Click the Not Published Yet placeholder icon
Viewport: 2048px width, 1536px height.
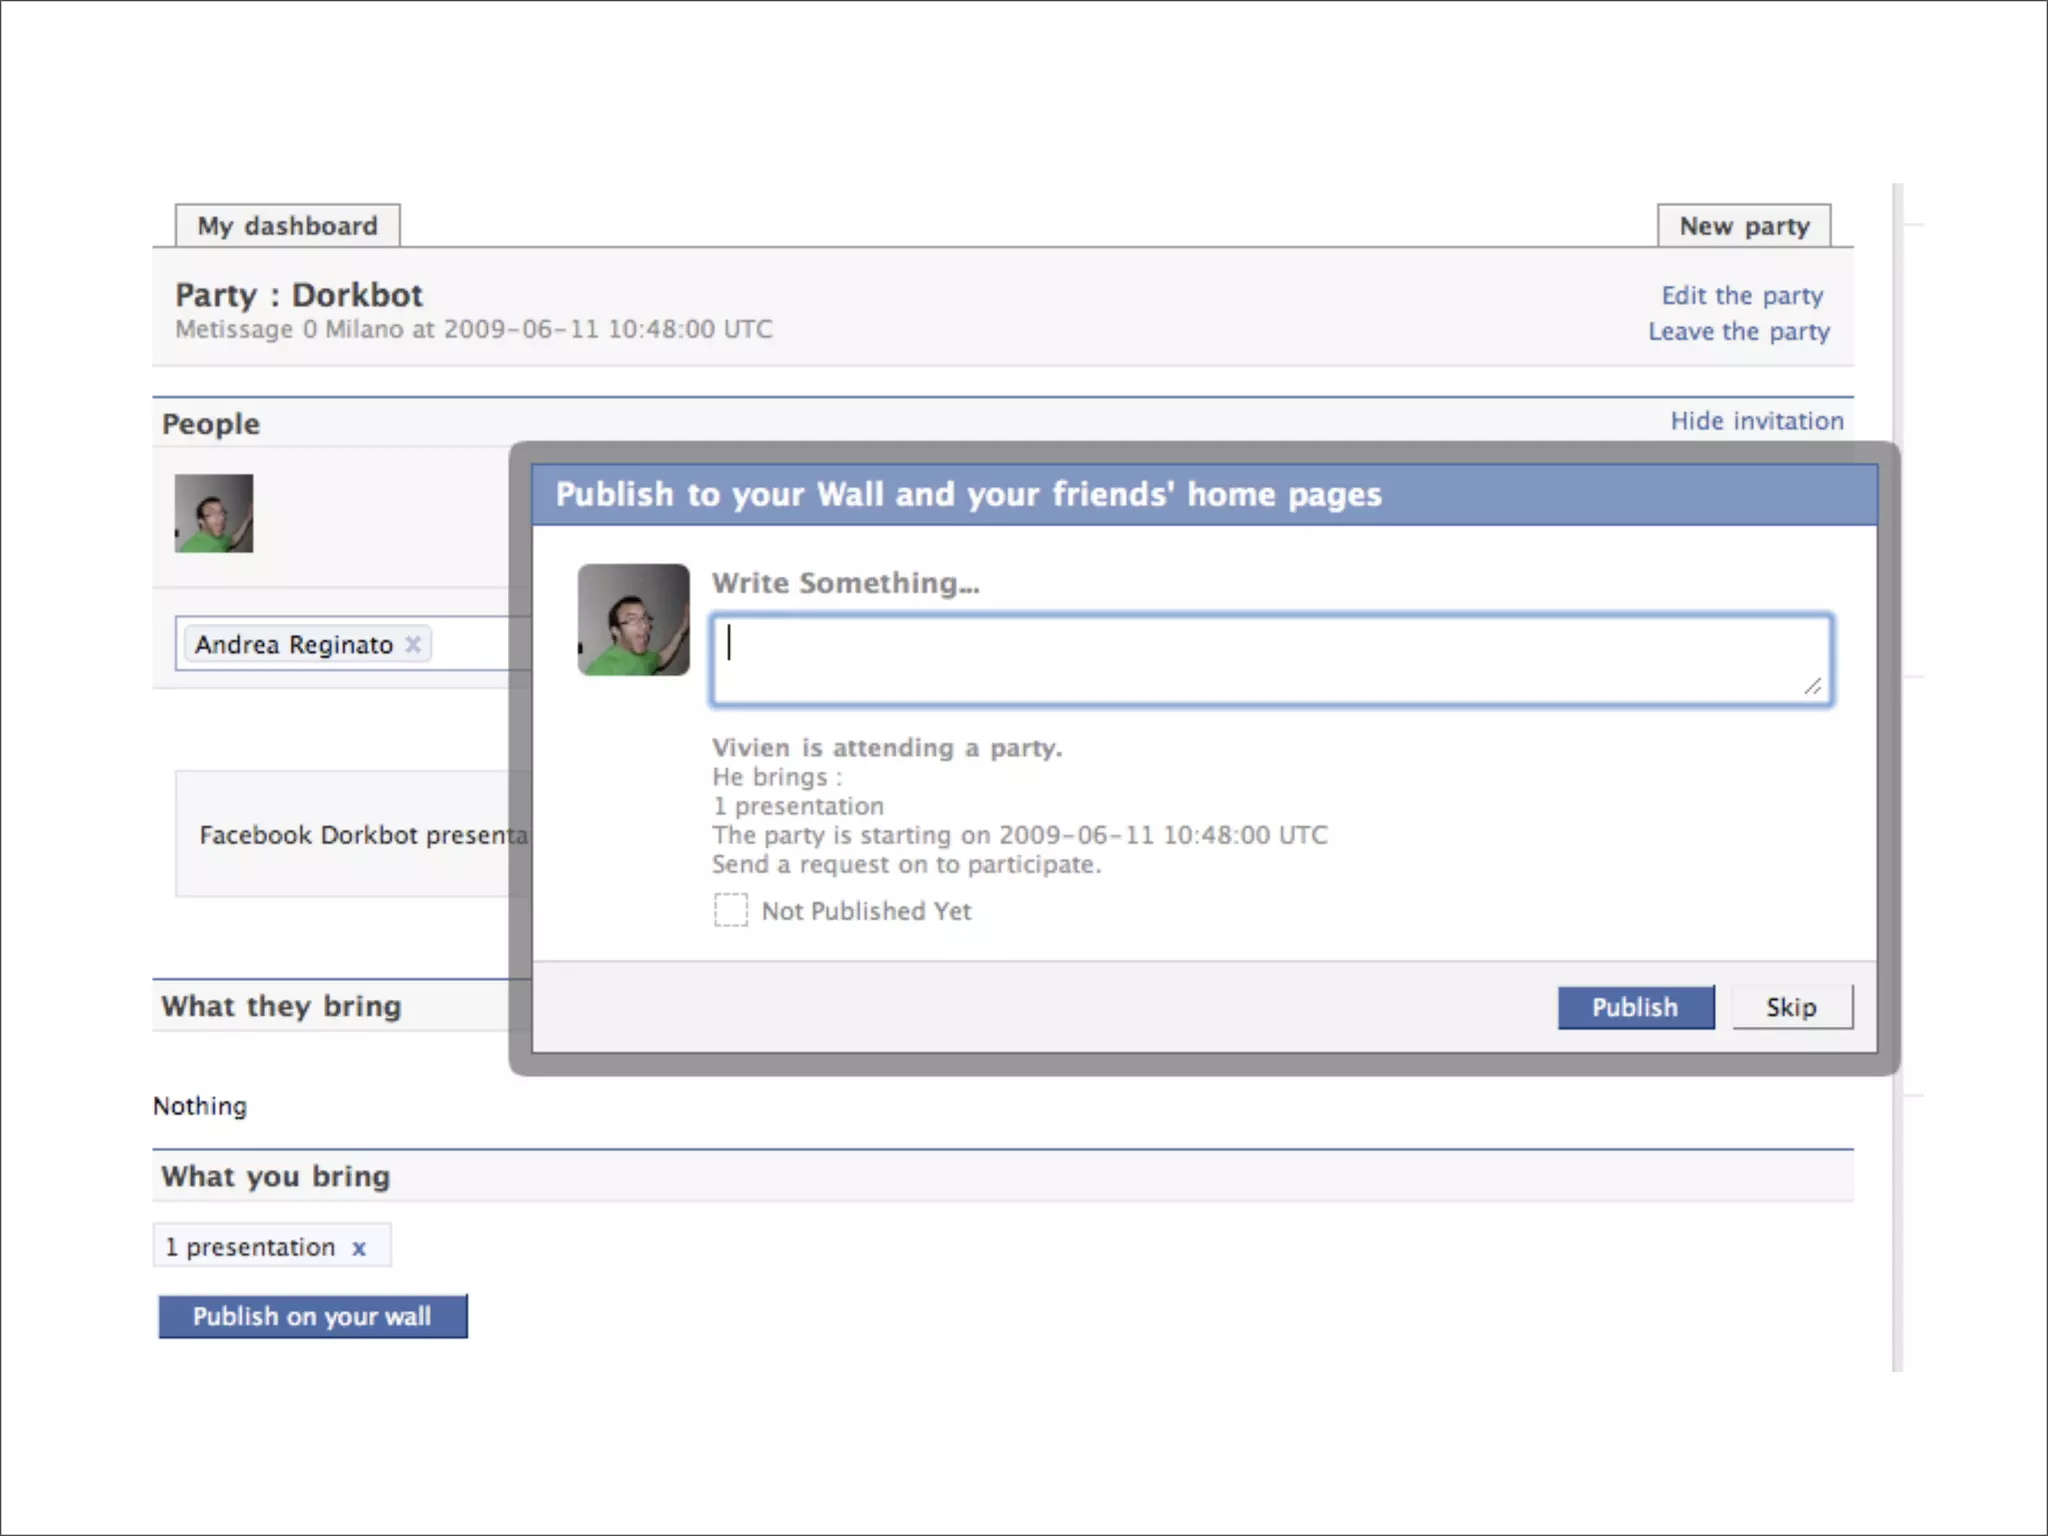(x=730, y=910)
